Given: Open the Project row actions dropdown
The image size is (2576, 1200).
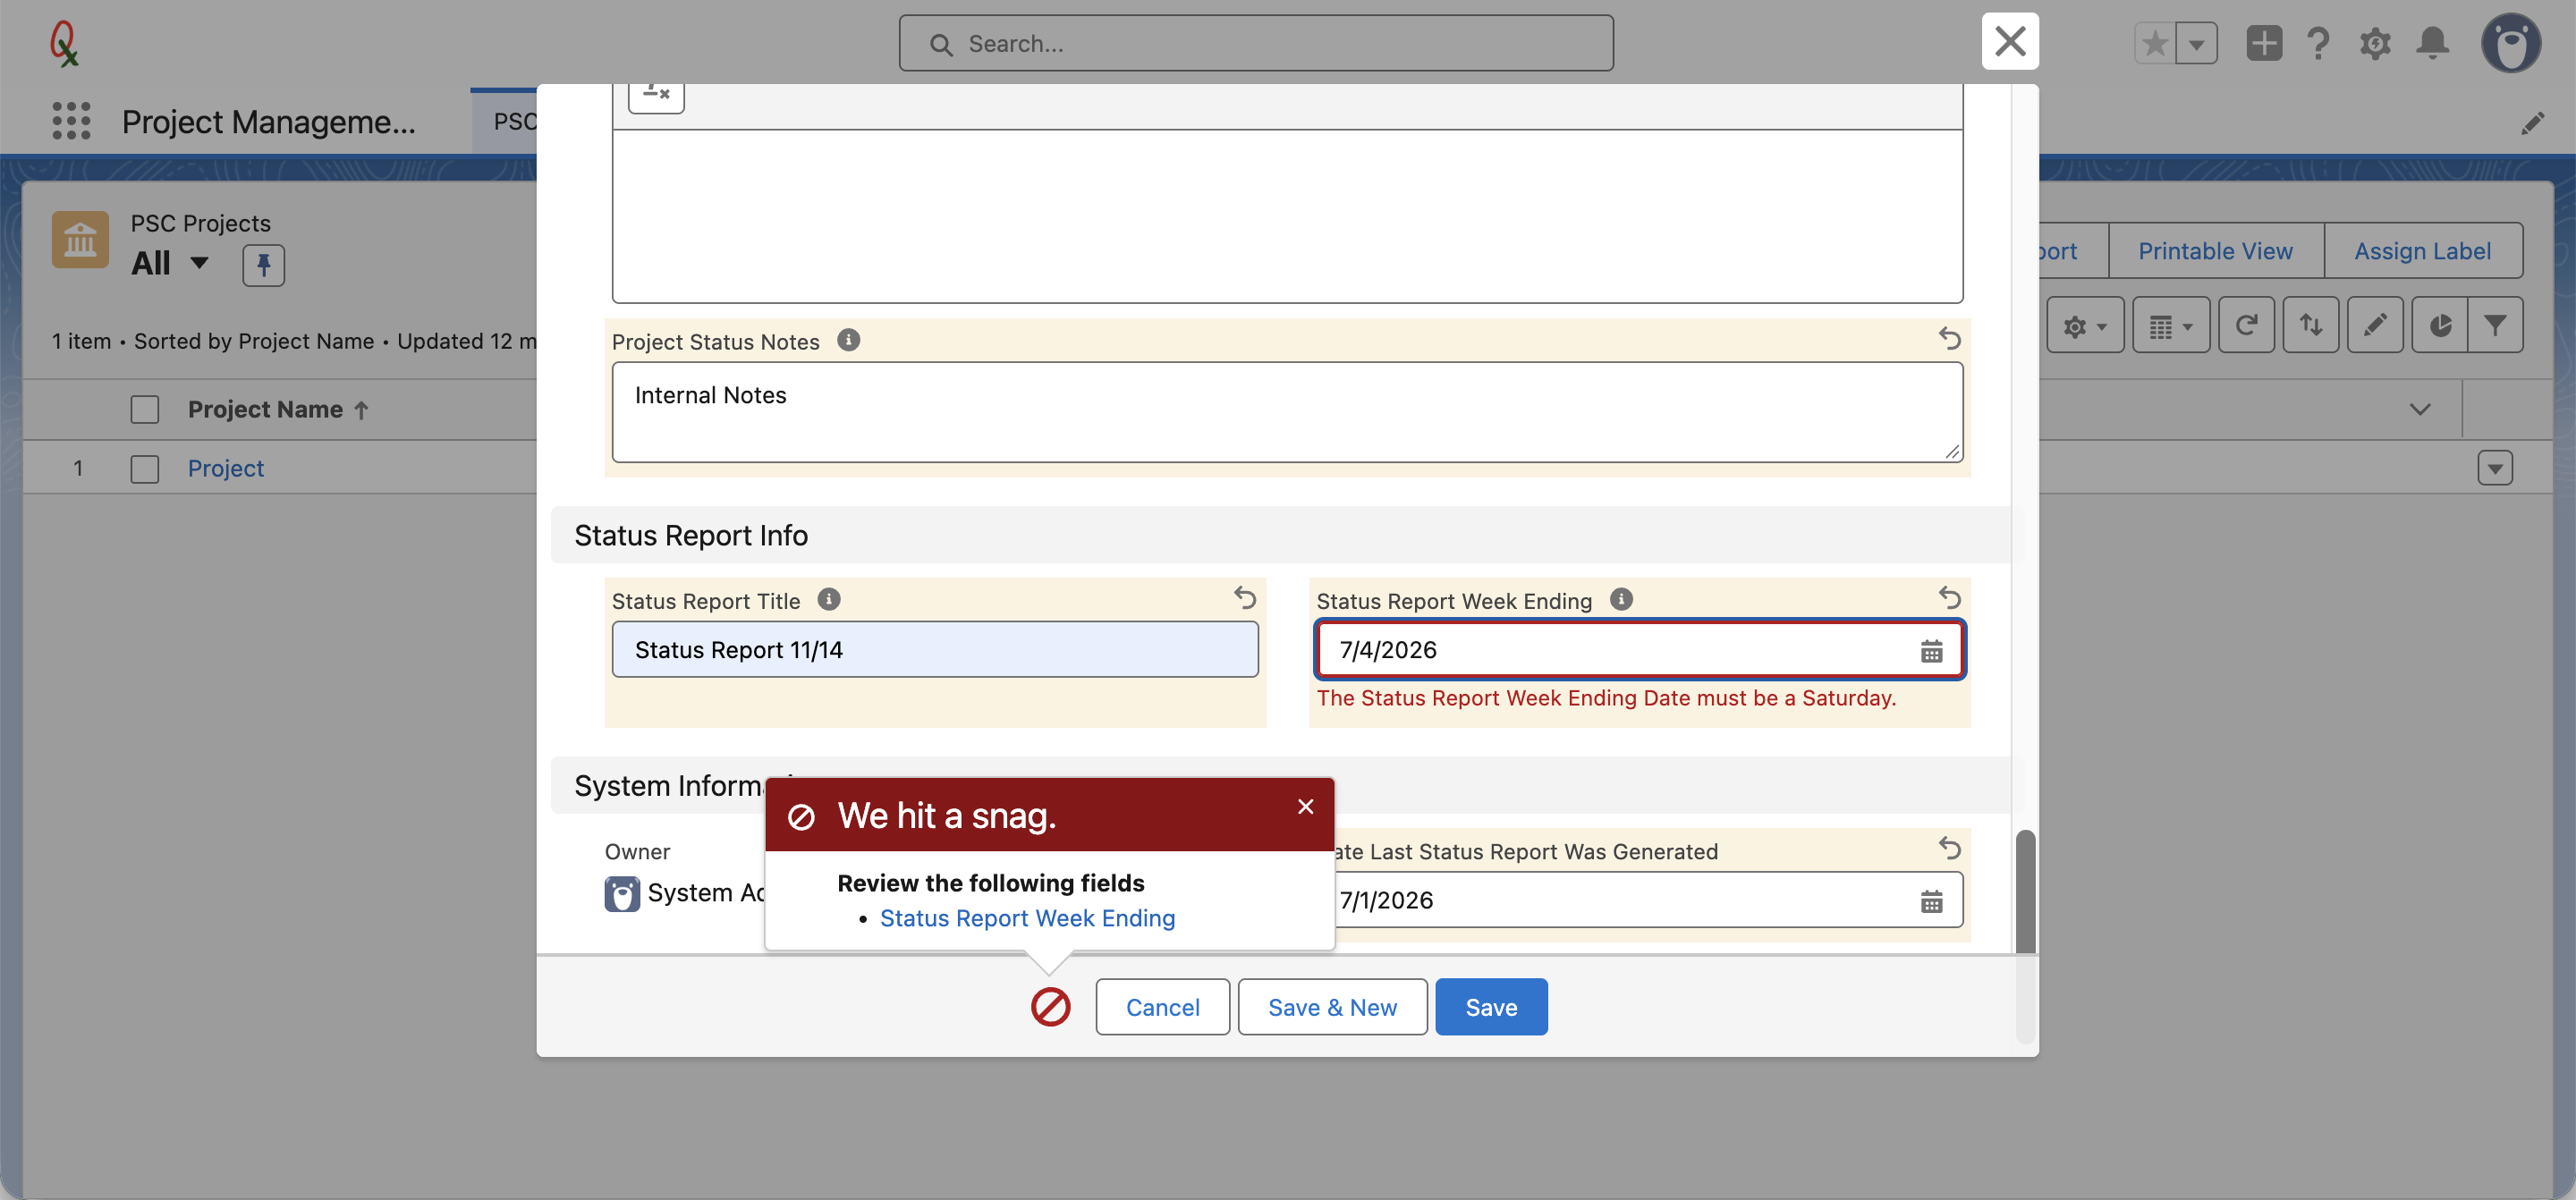Looking at the screenshot, I should pyautogui.click(x=2495, y=468).
